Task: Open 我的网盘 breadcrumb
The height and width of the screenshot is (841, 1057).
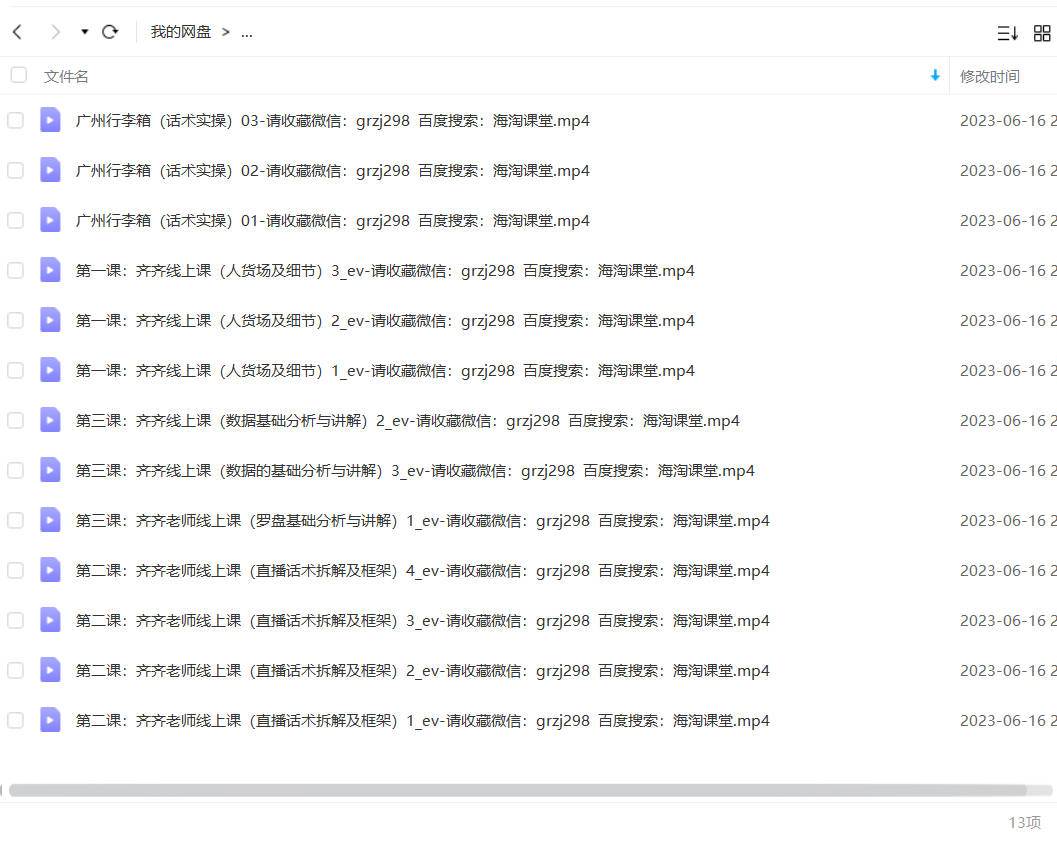Action: [x=181, y=32]
